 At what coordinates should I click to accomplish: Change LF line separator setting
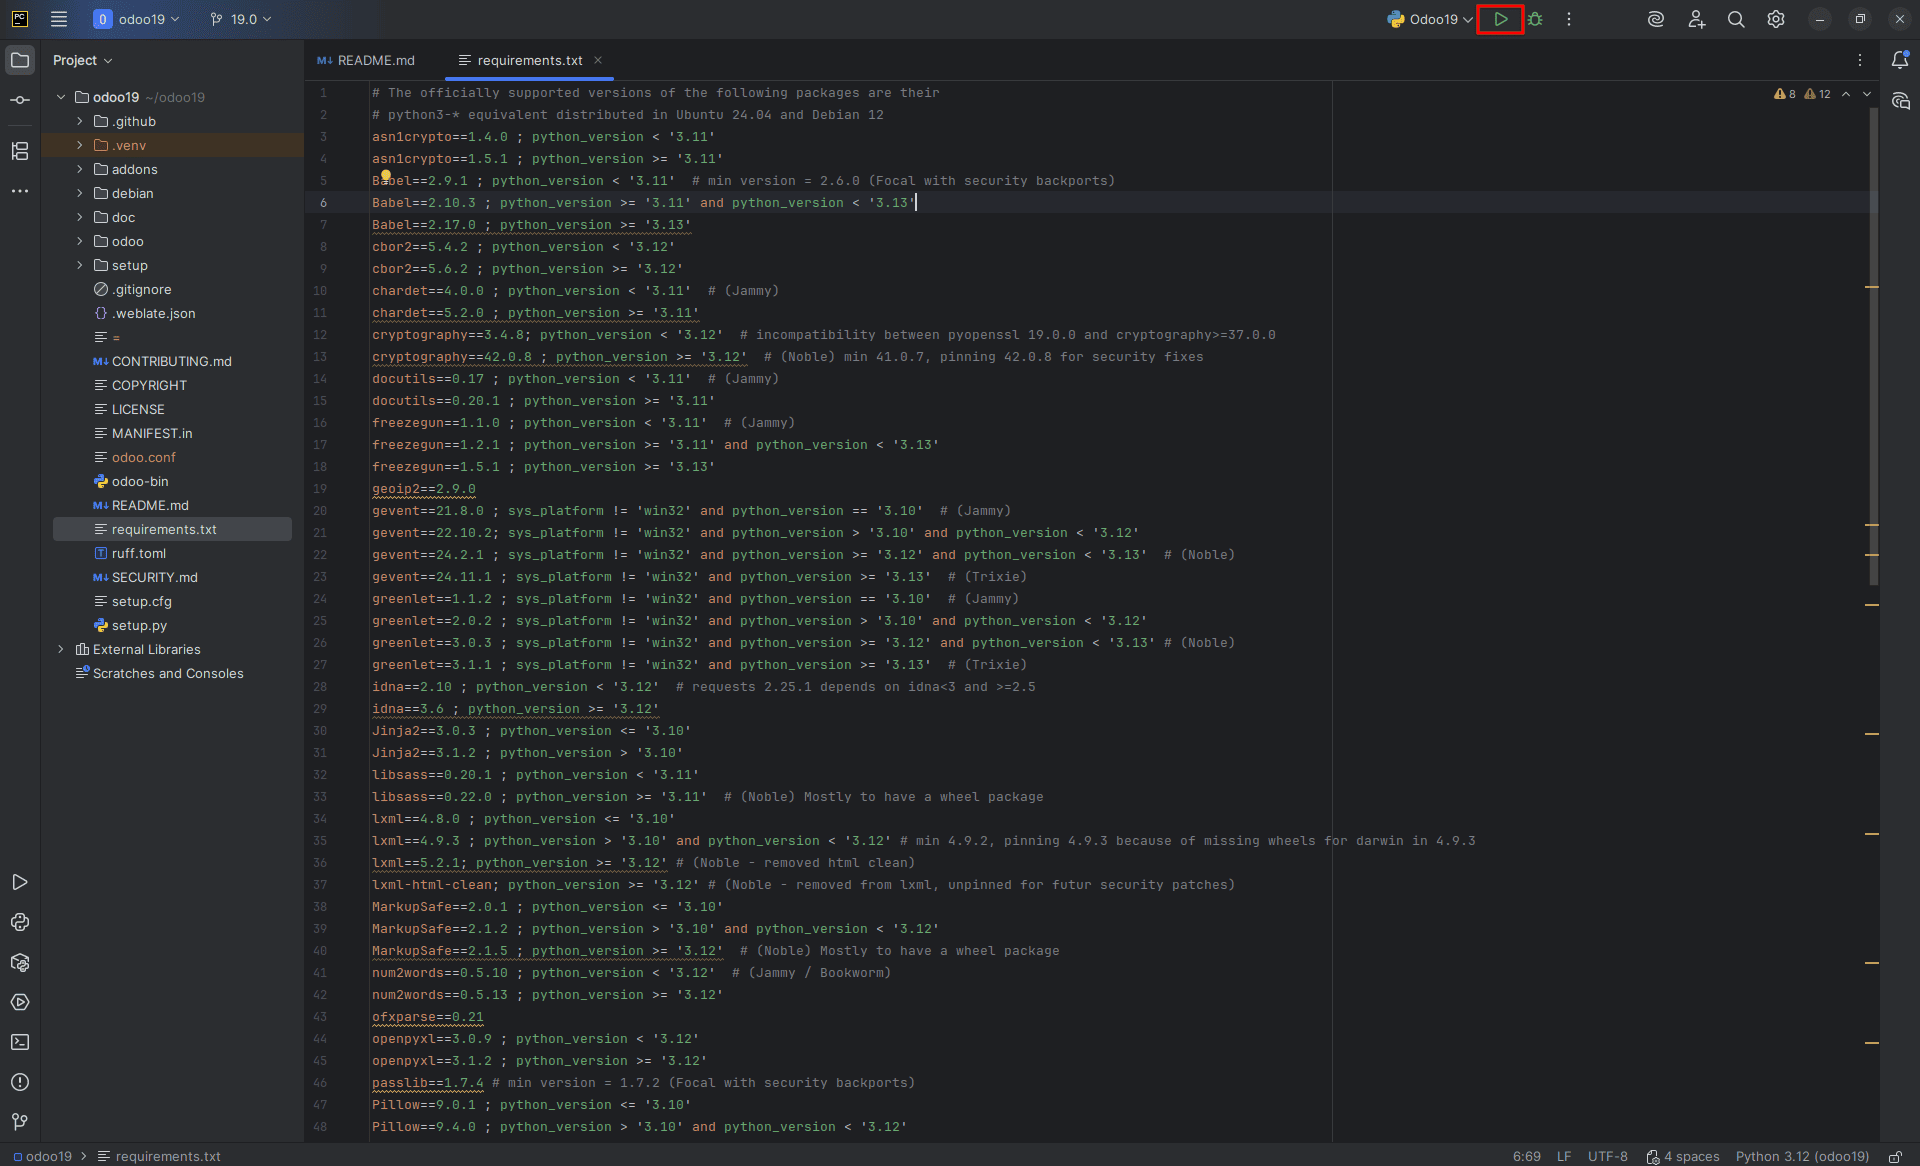[1564, 1156]
